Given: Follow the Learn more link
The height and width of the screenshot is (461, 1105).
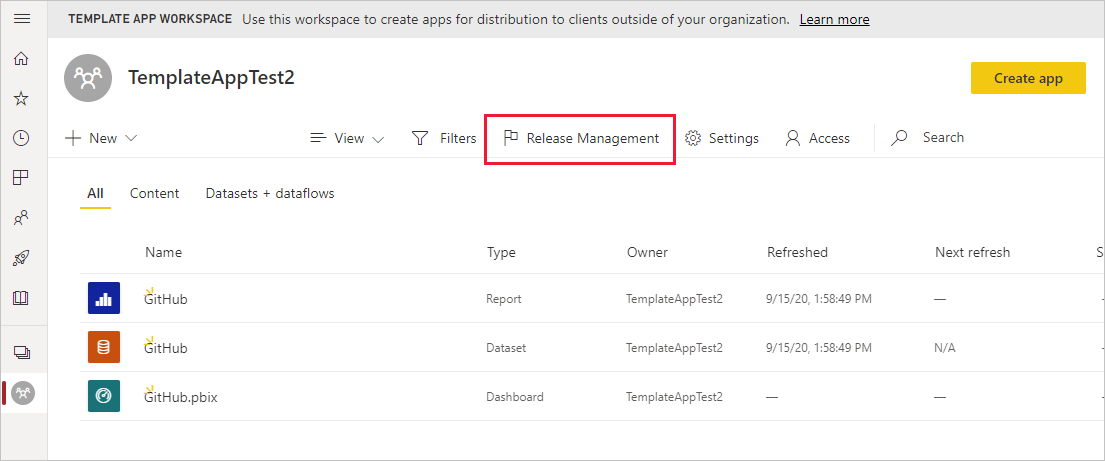Looking at the screenshot, I should point(834,19).
